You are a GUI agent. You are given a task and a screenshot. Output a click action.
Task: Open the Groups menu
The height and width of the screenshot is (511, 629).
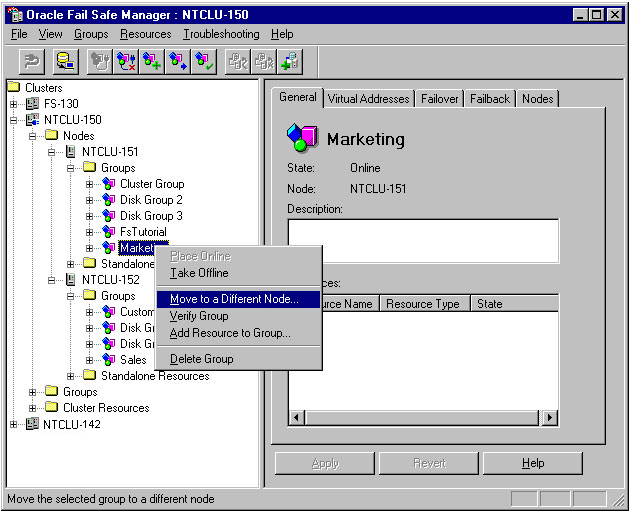pos(91,34)
